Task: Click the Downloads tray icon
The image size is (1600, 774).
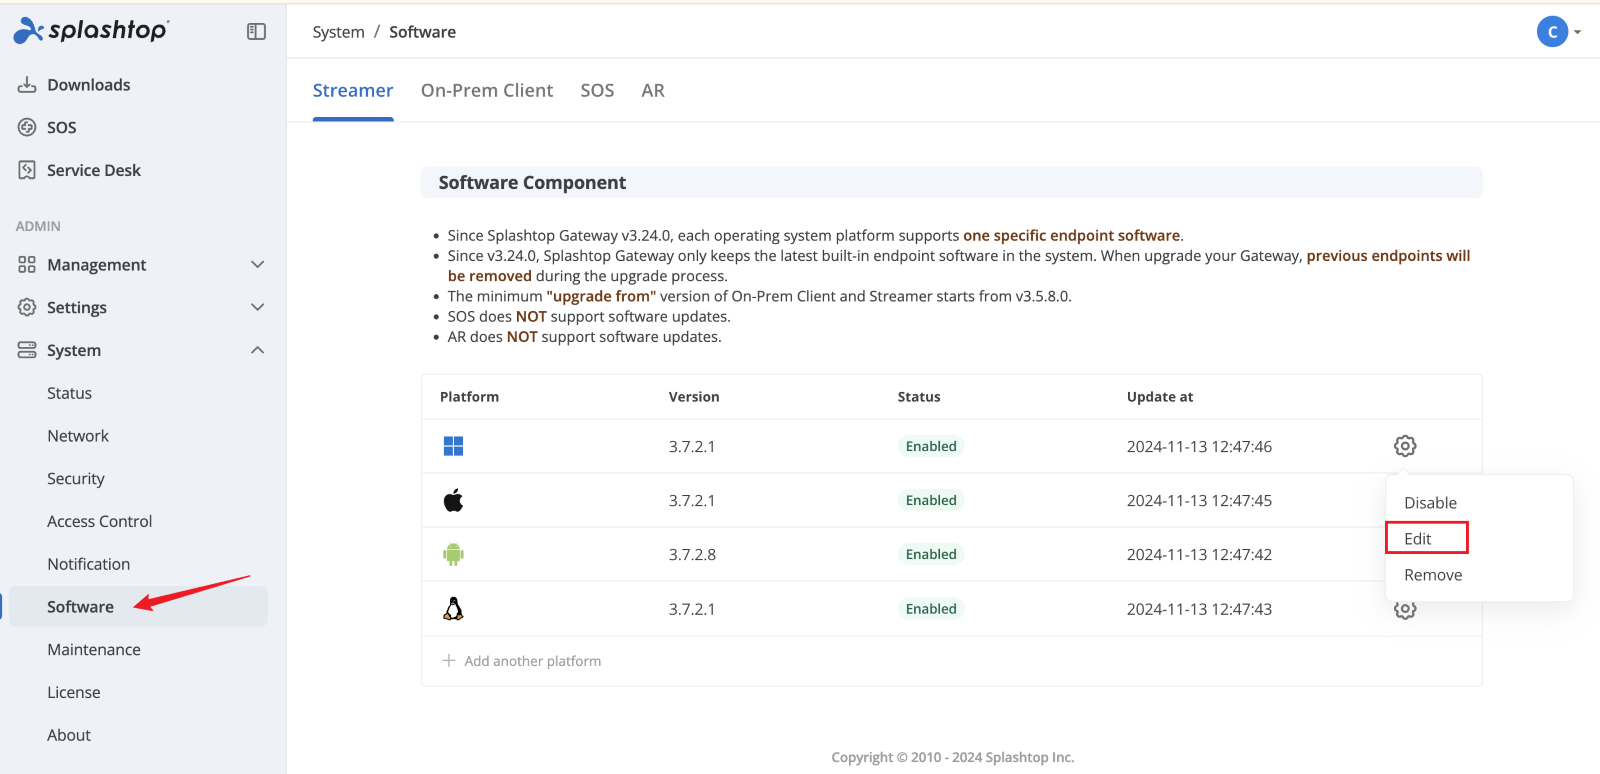Action: (x=27, y=85)
